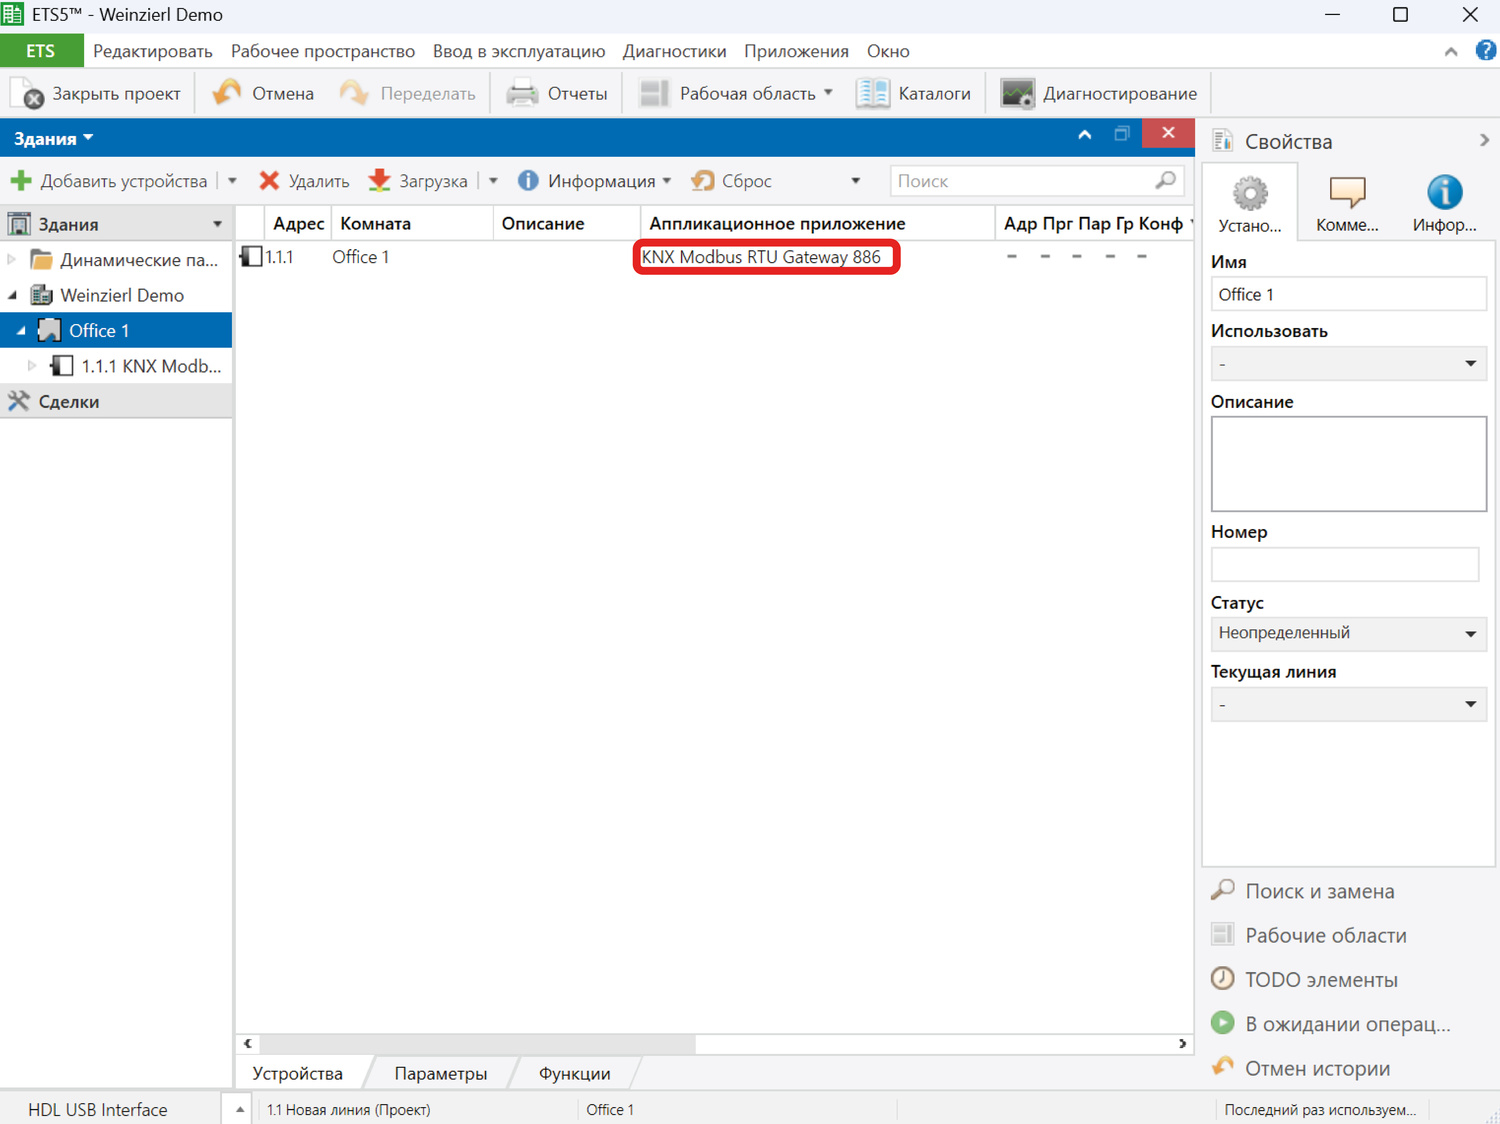
Task: Click the Download (Загрузка) arrow icon
Action: pyautogui.click(x=379, y=181)
